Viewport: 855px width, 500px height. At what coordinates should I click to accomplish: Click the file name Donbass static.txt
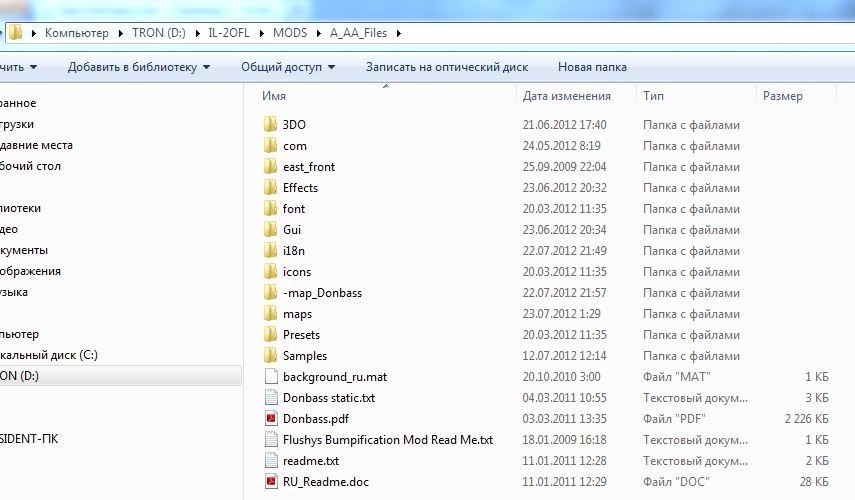tap(329, 397)
